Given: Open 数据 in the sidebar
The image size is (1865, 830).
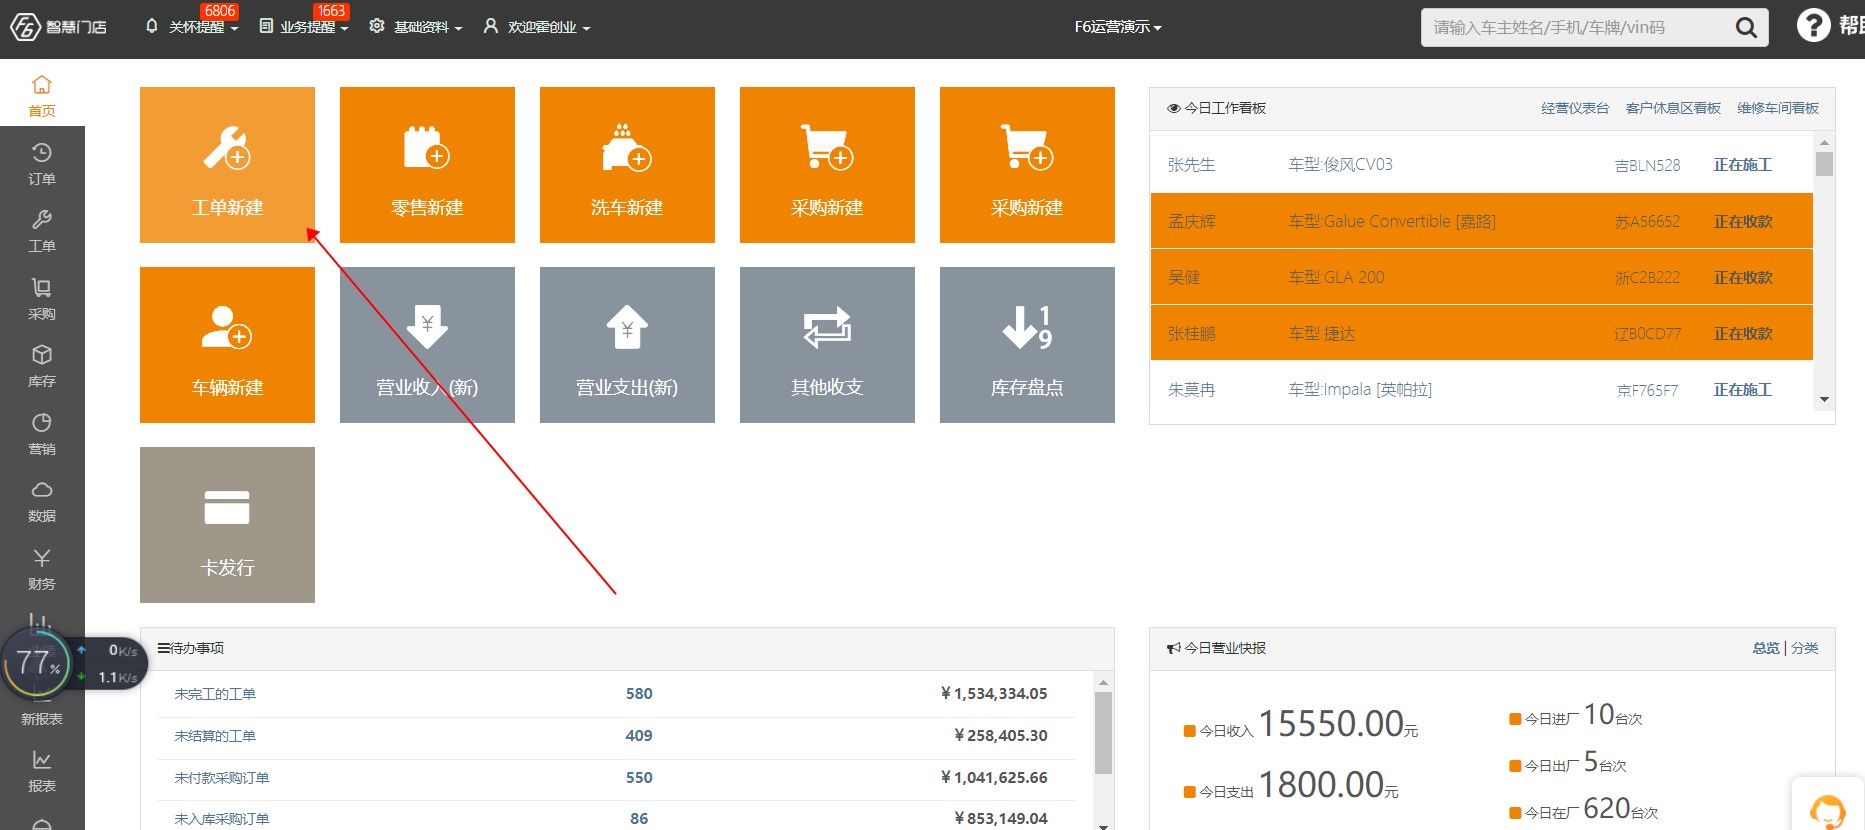Looking at the screenshot, I should [x=42, y=501].
